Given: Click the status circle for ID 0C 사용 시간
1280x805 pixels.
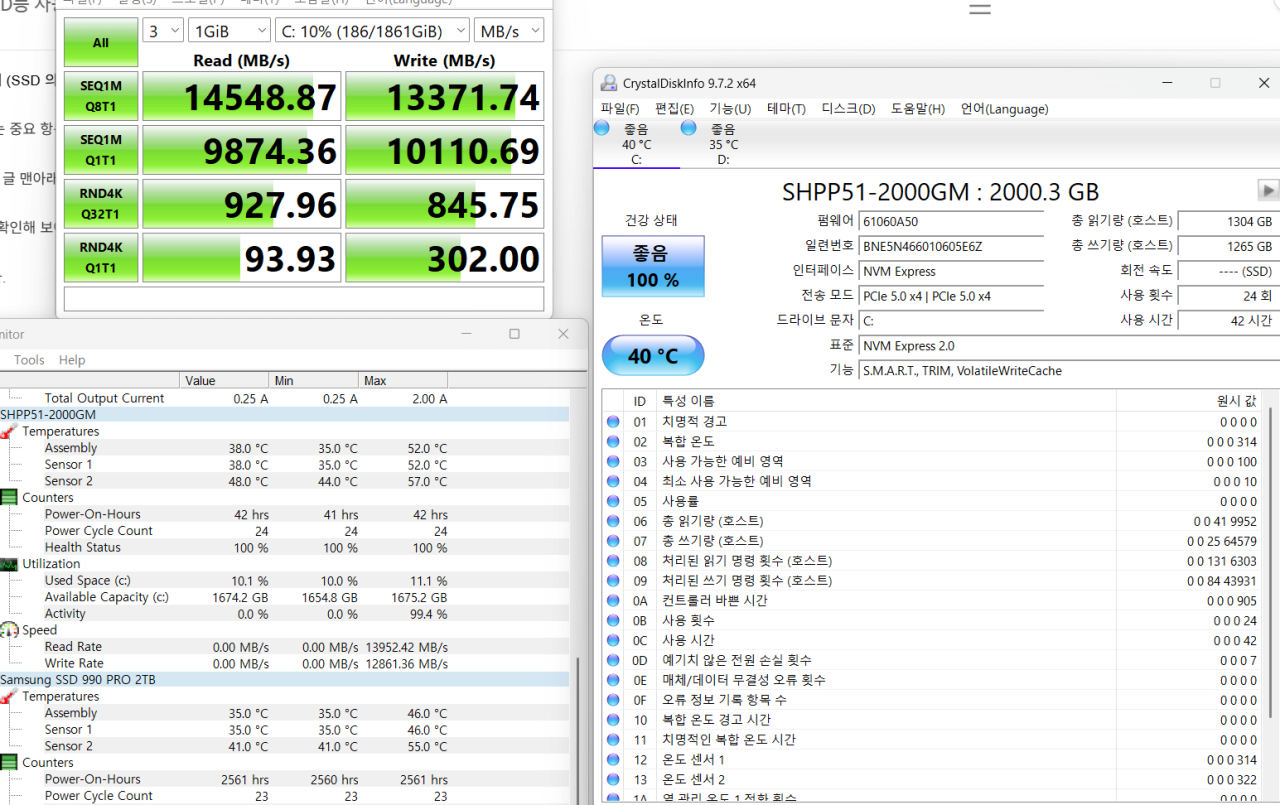Looking at the screenshot, I should [x=613, y=640].
